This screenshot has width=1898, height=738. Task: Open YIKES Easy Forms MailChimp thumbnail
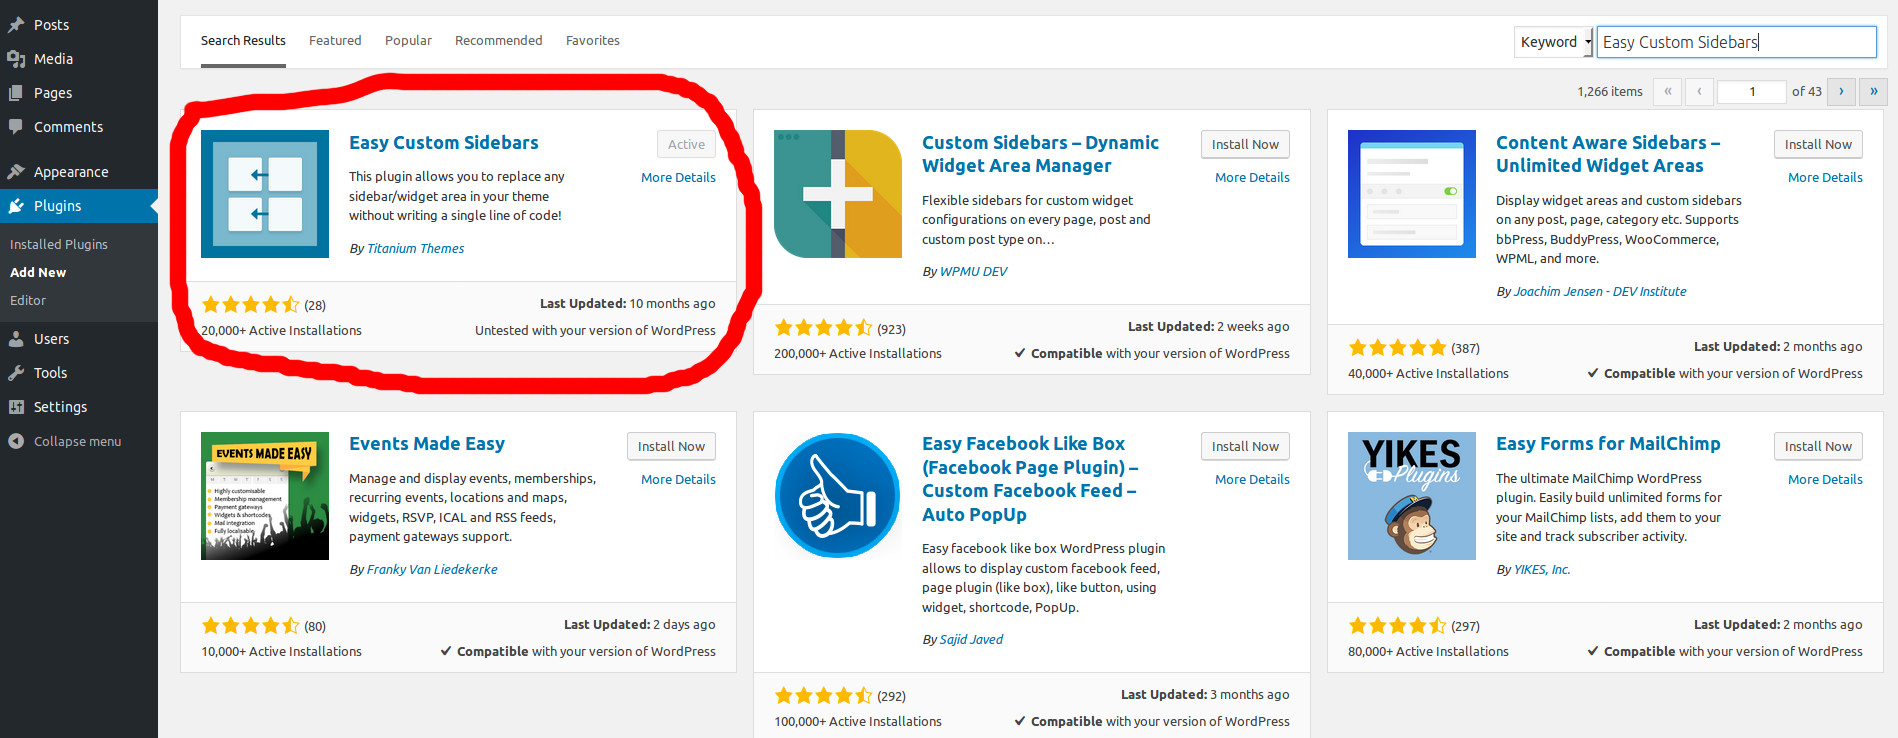tap(1412, 496)
